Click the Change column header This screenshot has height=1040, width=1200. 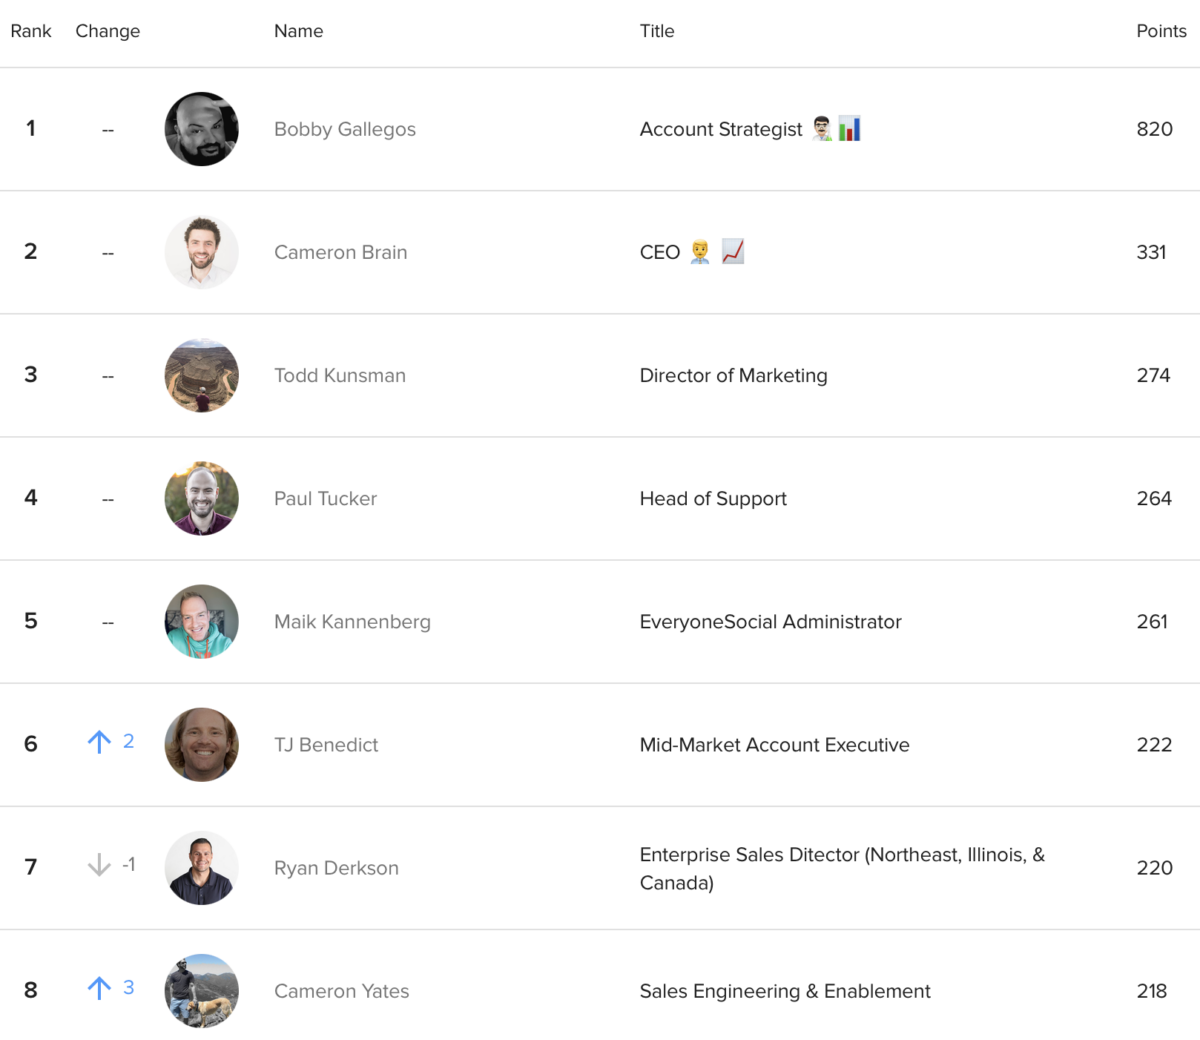tap(108, 31)
